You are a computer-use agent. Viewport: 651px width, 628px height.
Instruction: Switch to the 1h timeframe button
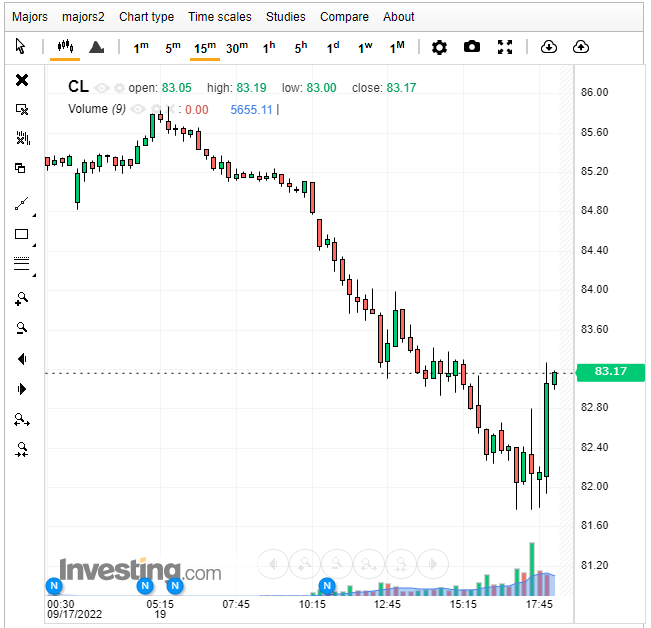point(269,47)
